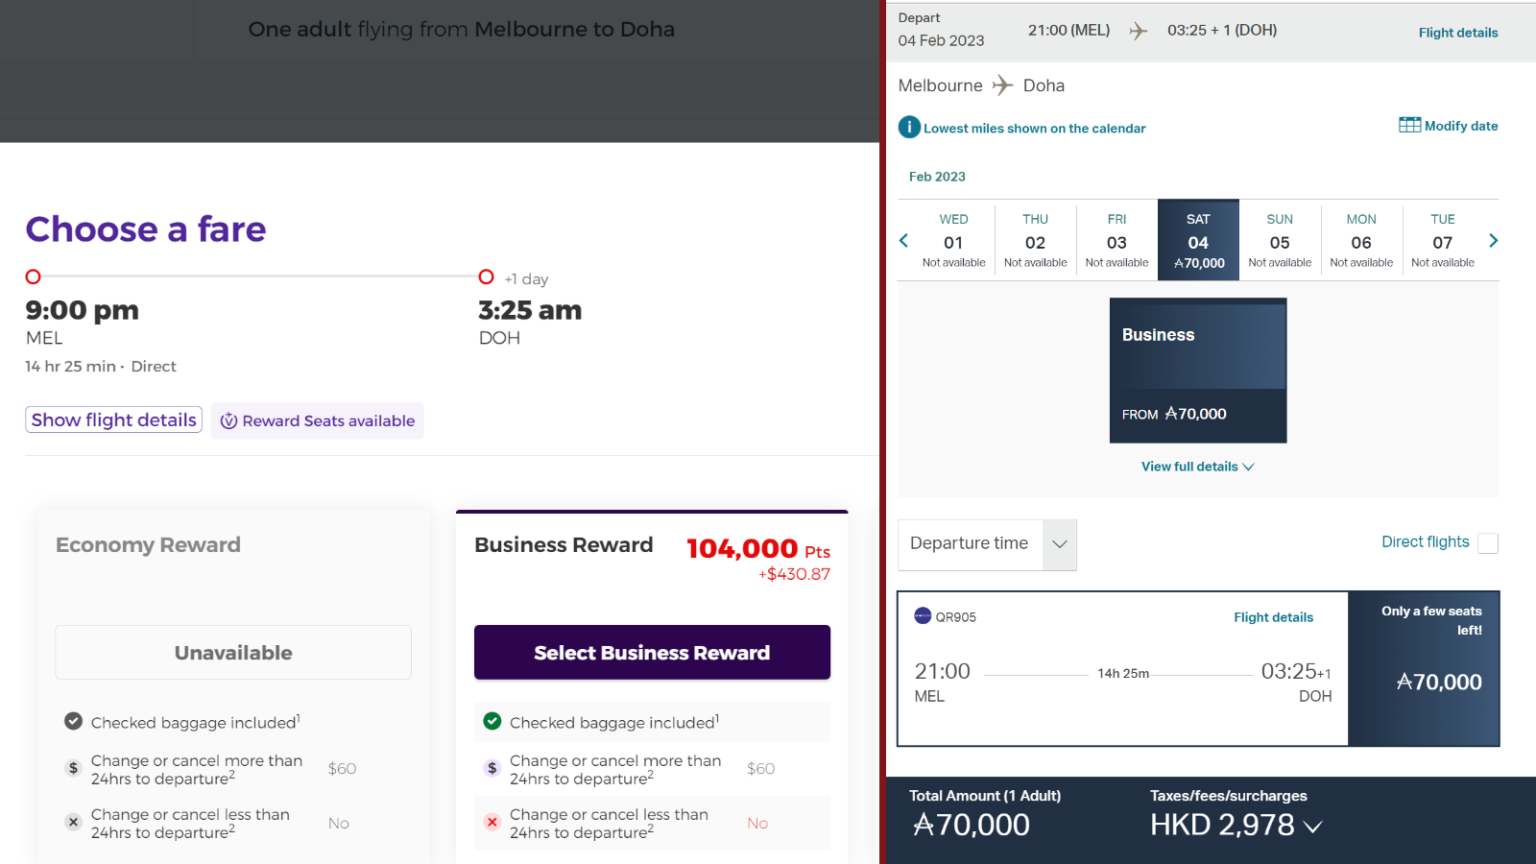Screen dimensions: 1536x864
Task: Click the green checkmark on Business checked baggage
Action: point(491,721)
